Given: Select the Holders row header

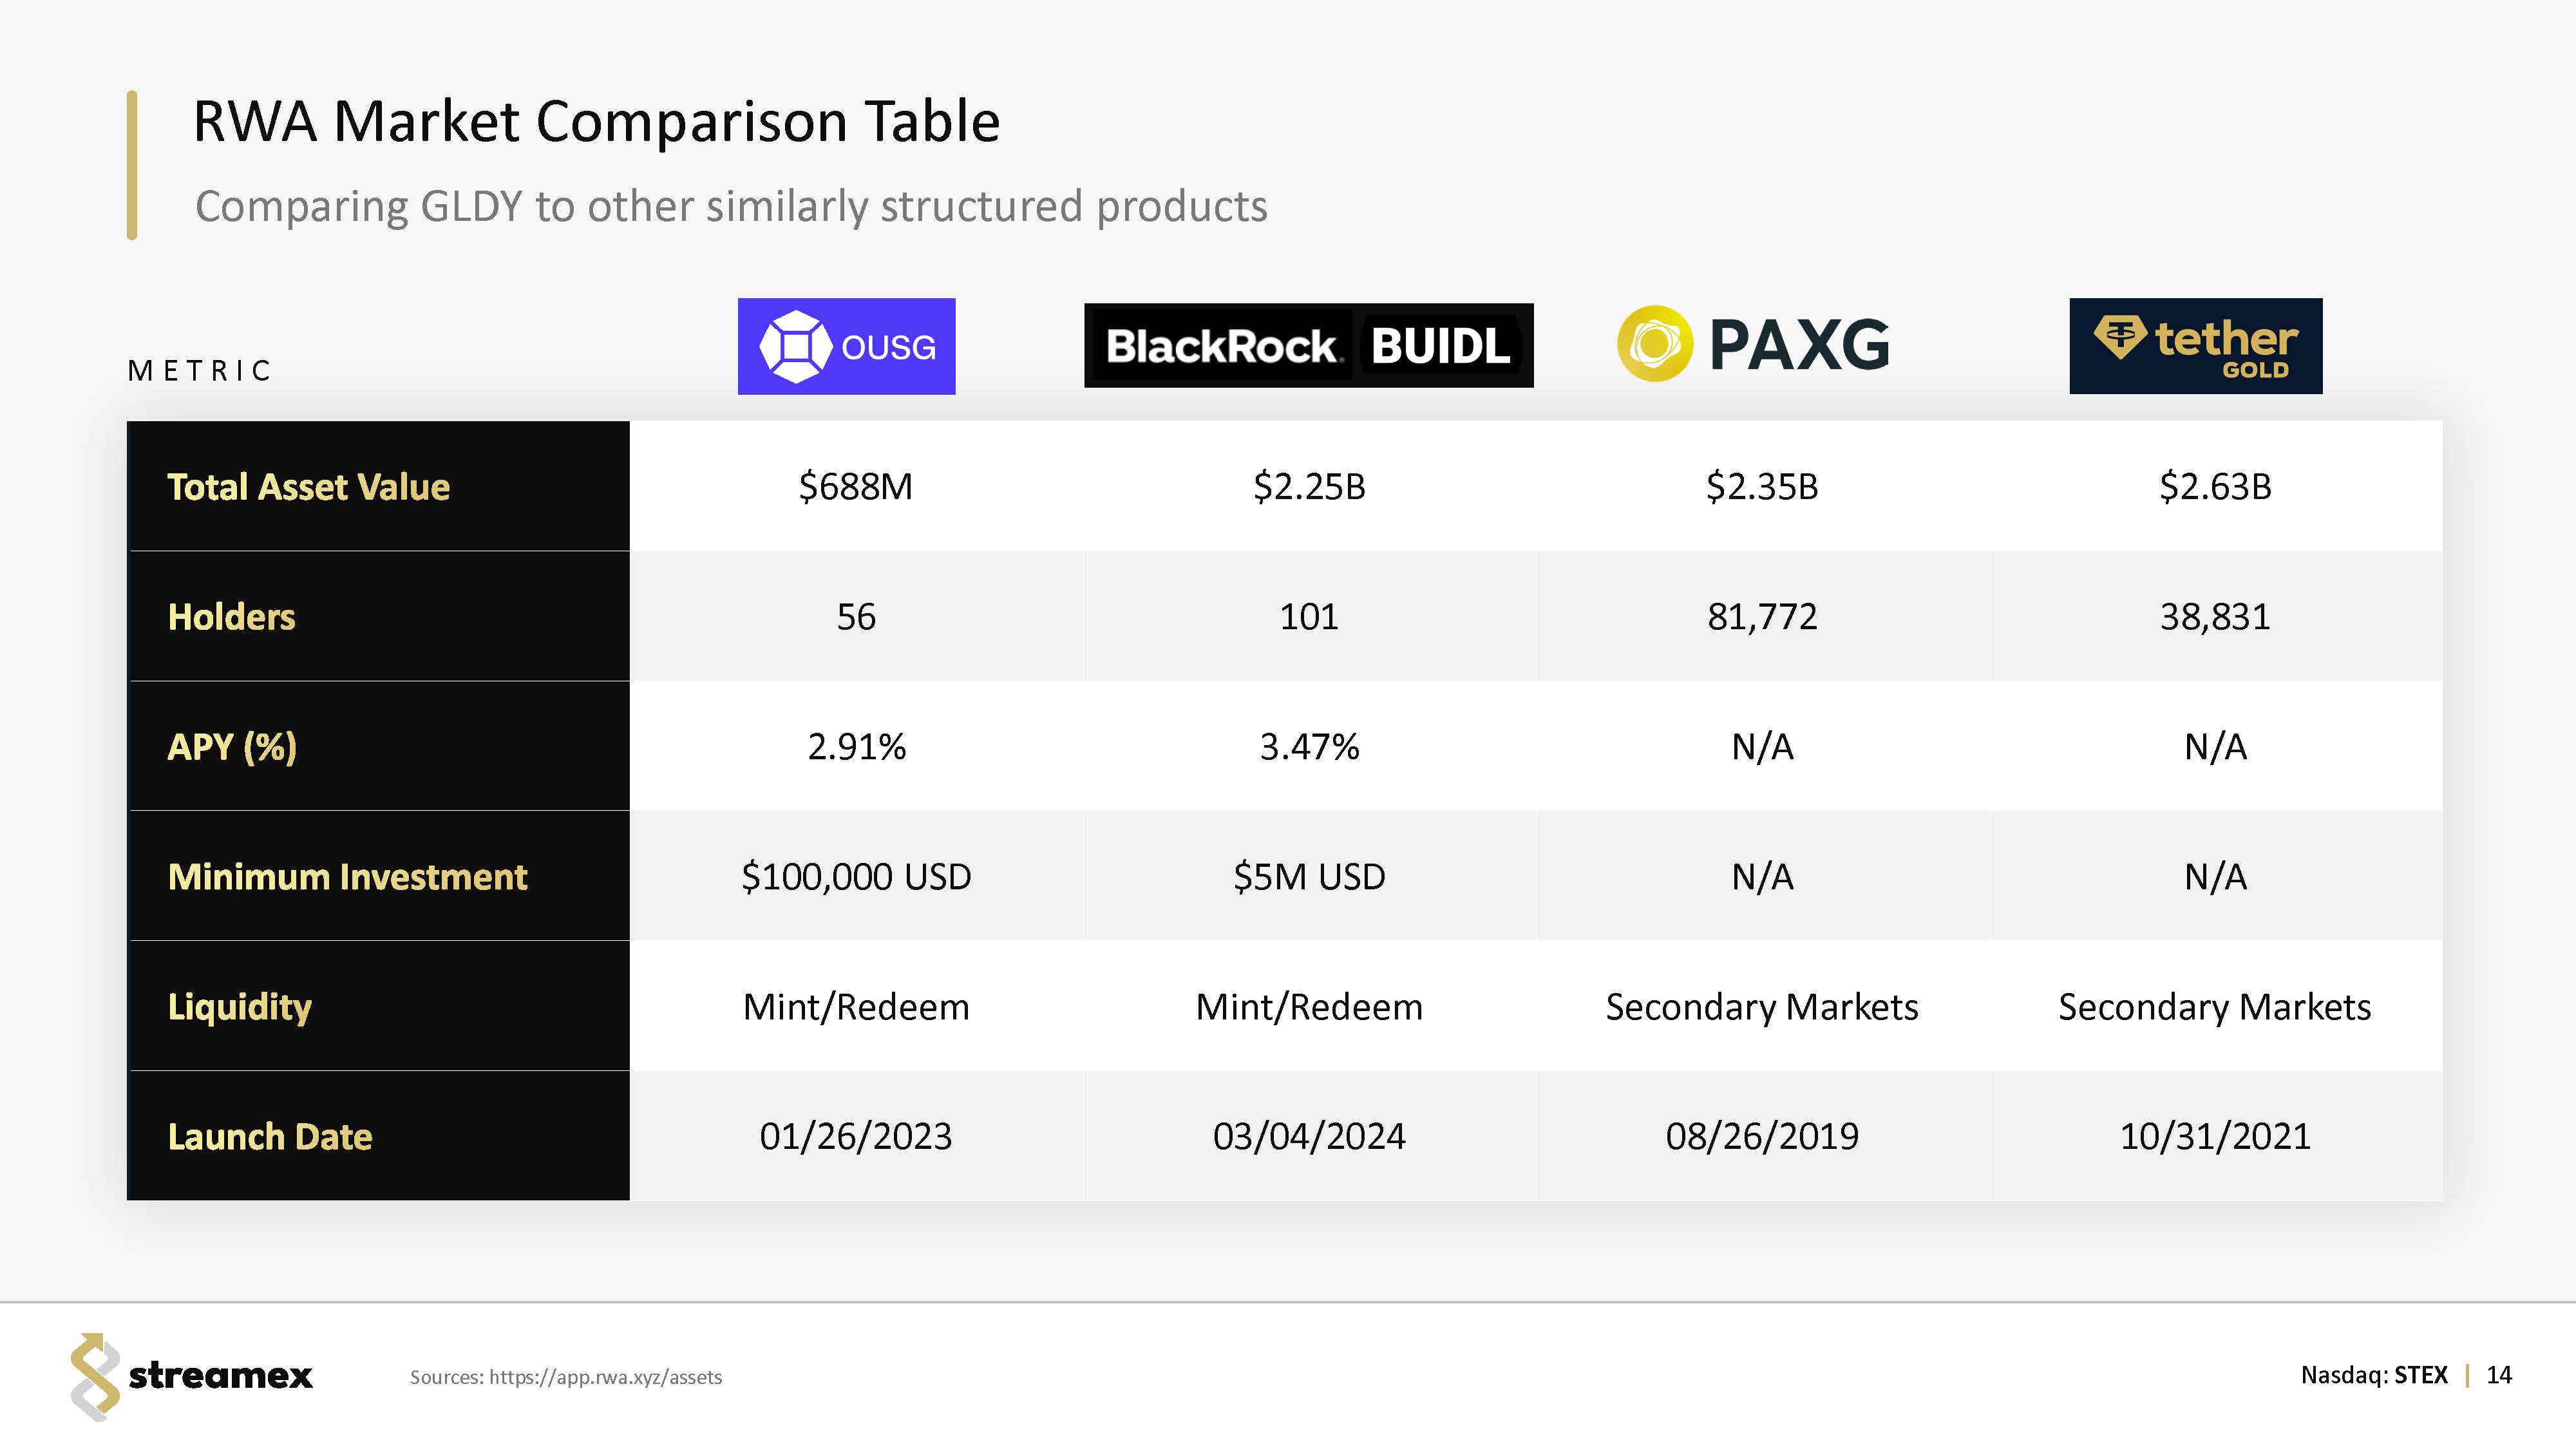Looking at the screenshot, I should coord(231,617).
